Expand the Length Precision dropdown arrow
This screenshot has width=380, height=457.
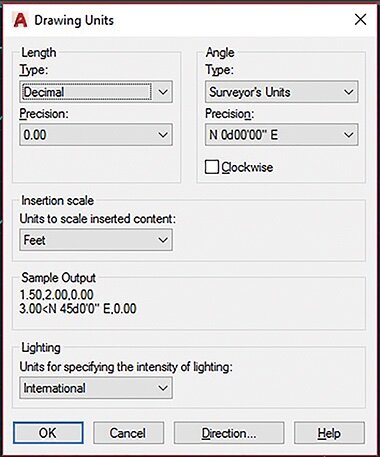click(163, 135)
